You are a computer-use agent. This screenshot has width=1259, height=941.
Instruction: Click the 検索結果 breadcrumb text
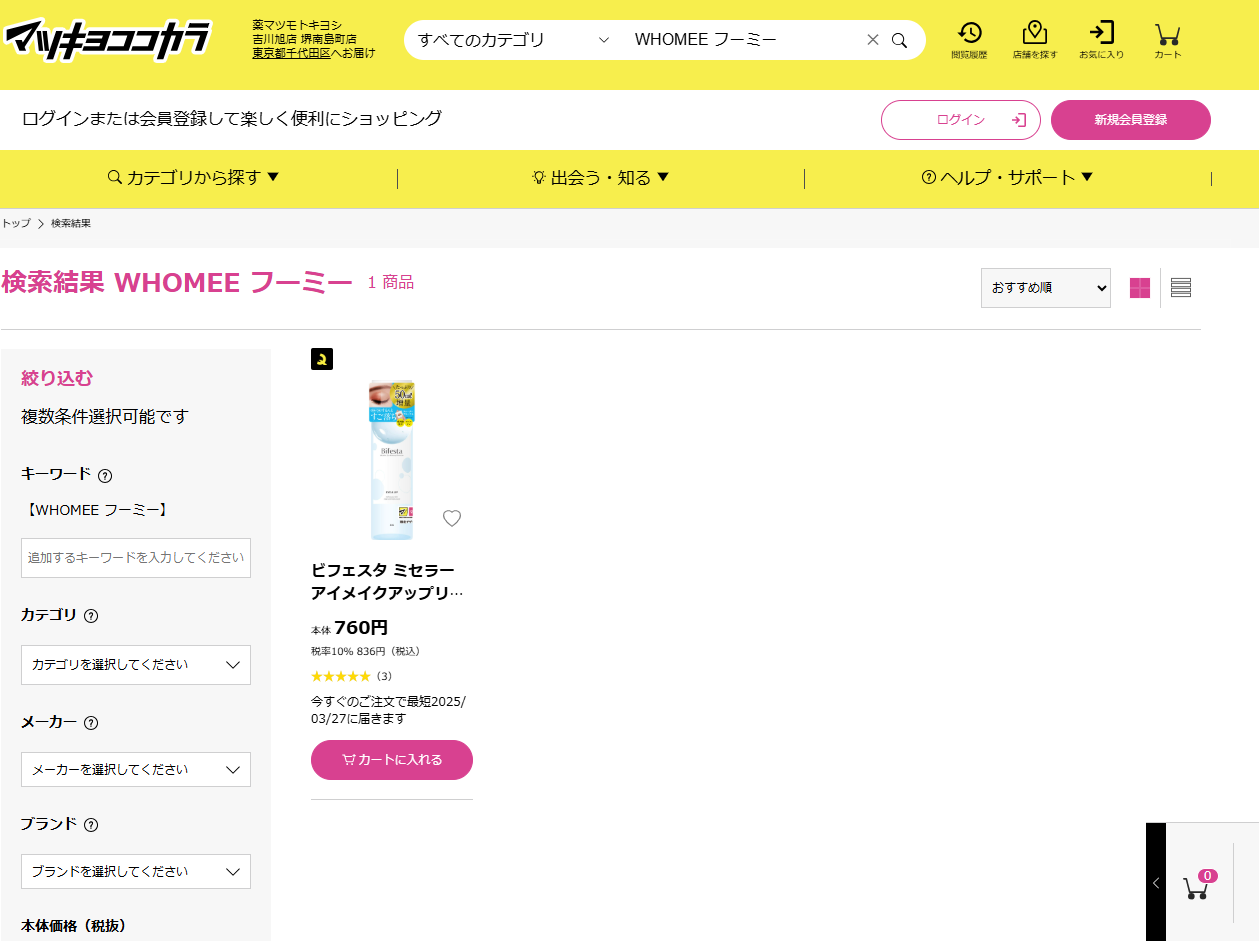71,223
